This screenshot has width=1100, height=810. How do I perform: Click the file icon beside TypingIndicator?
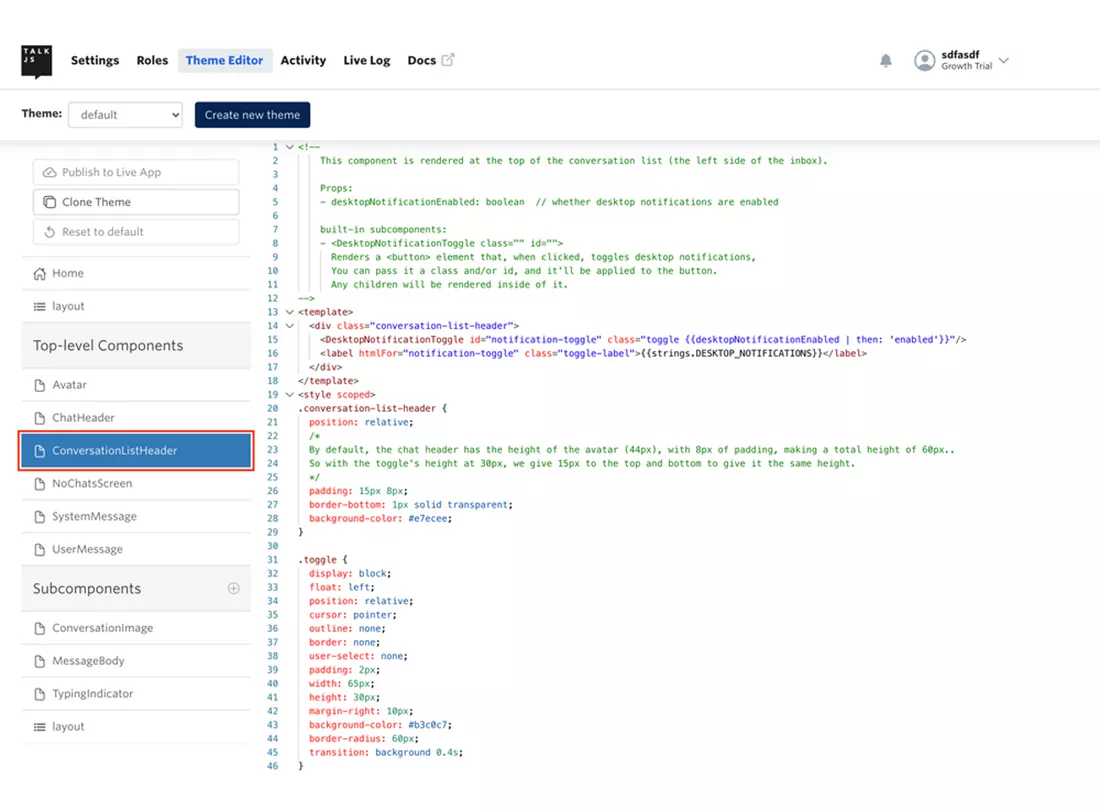coord(38,693)
